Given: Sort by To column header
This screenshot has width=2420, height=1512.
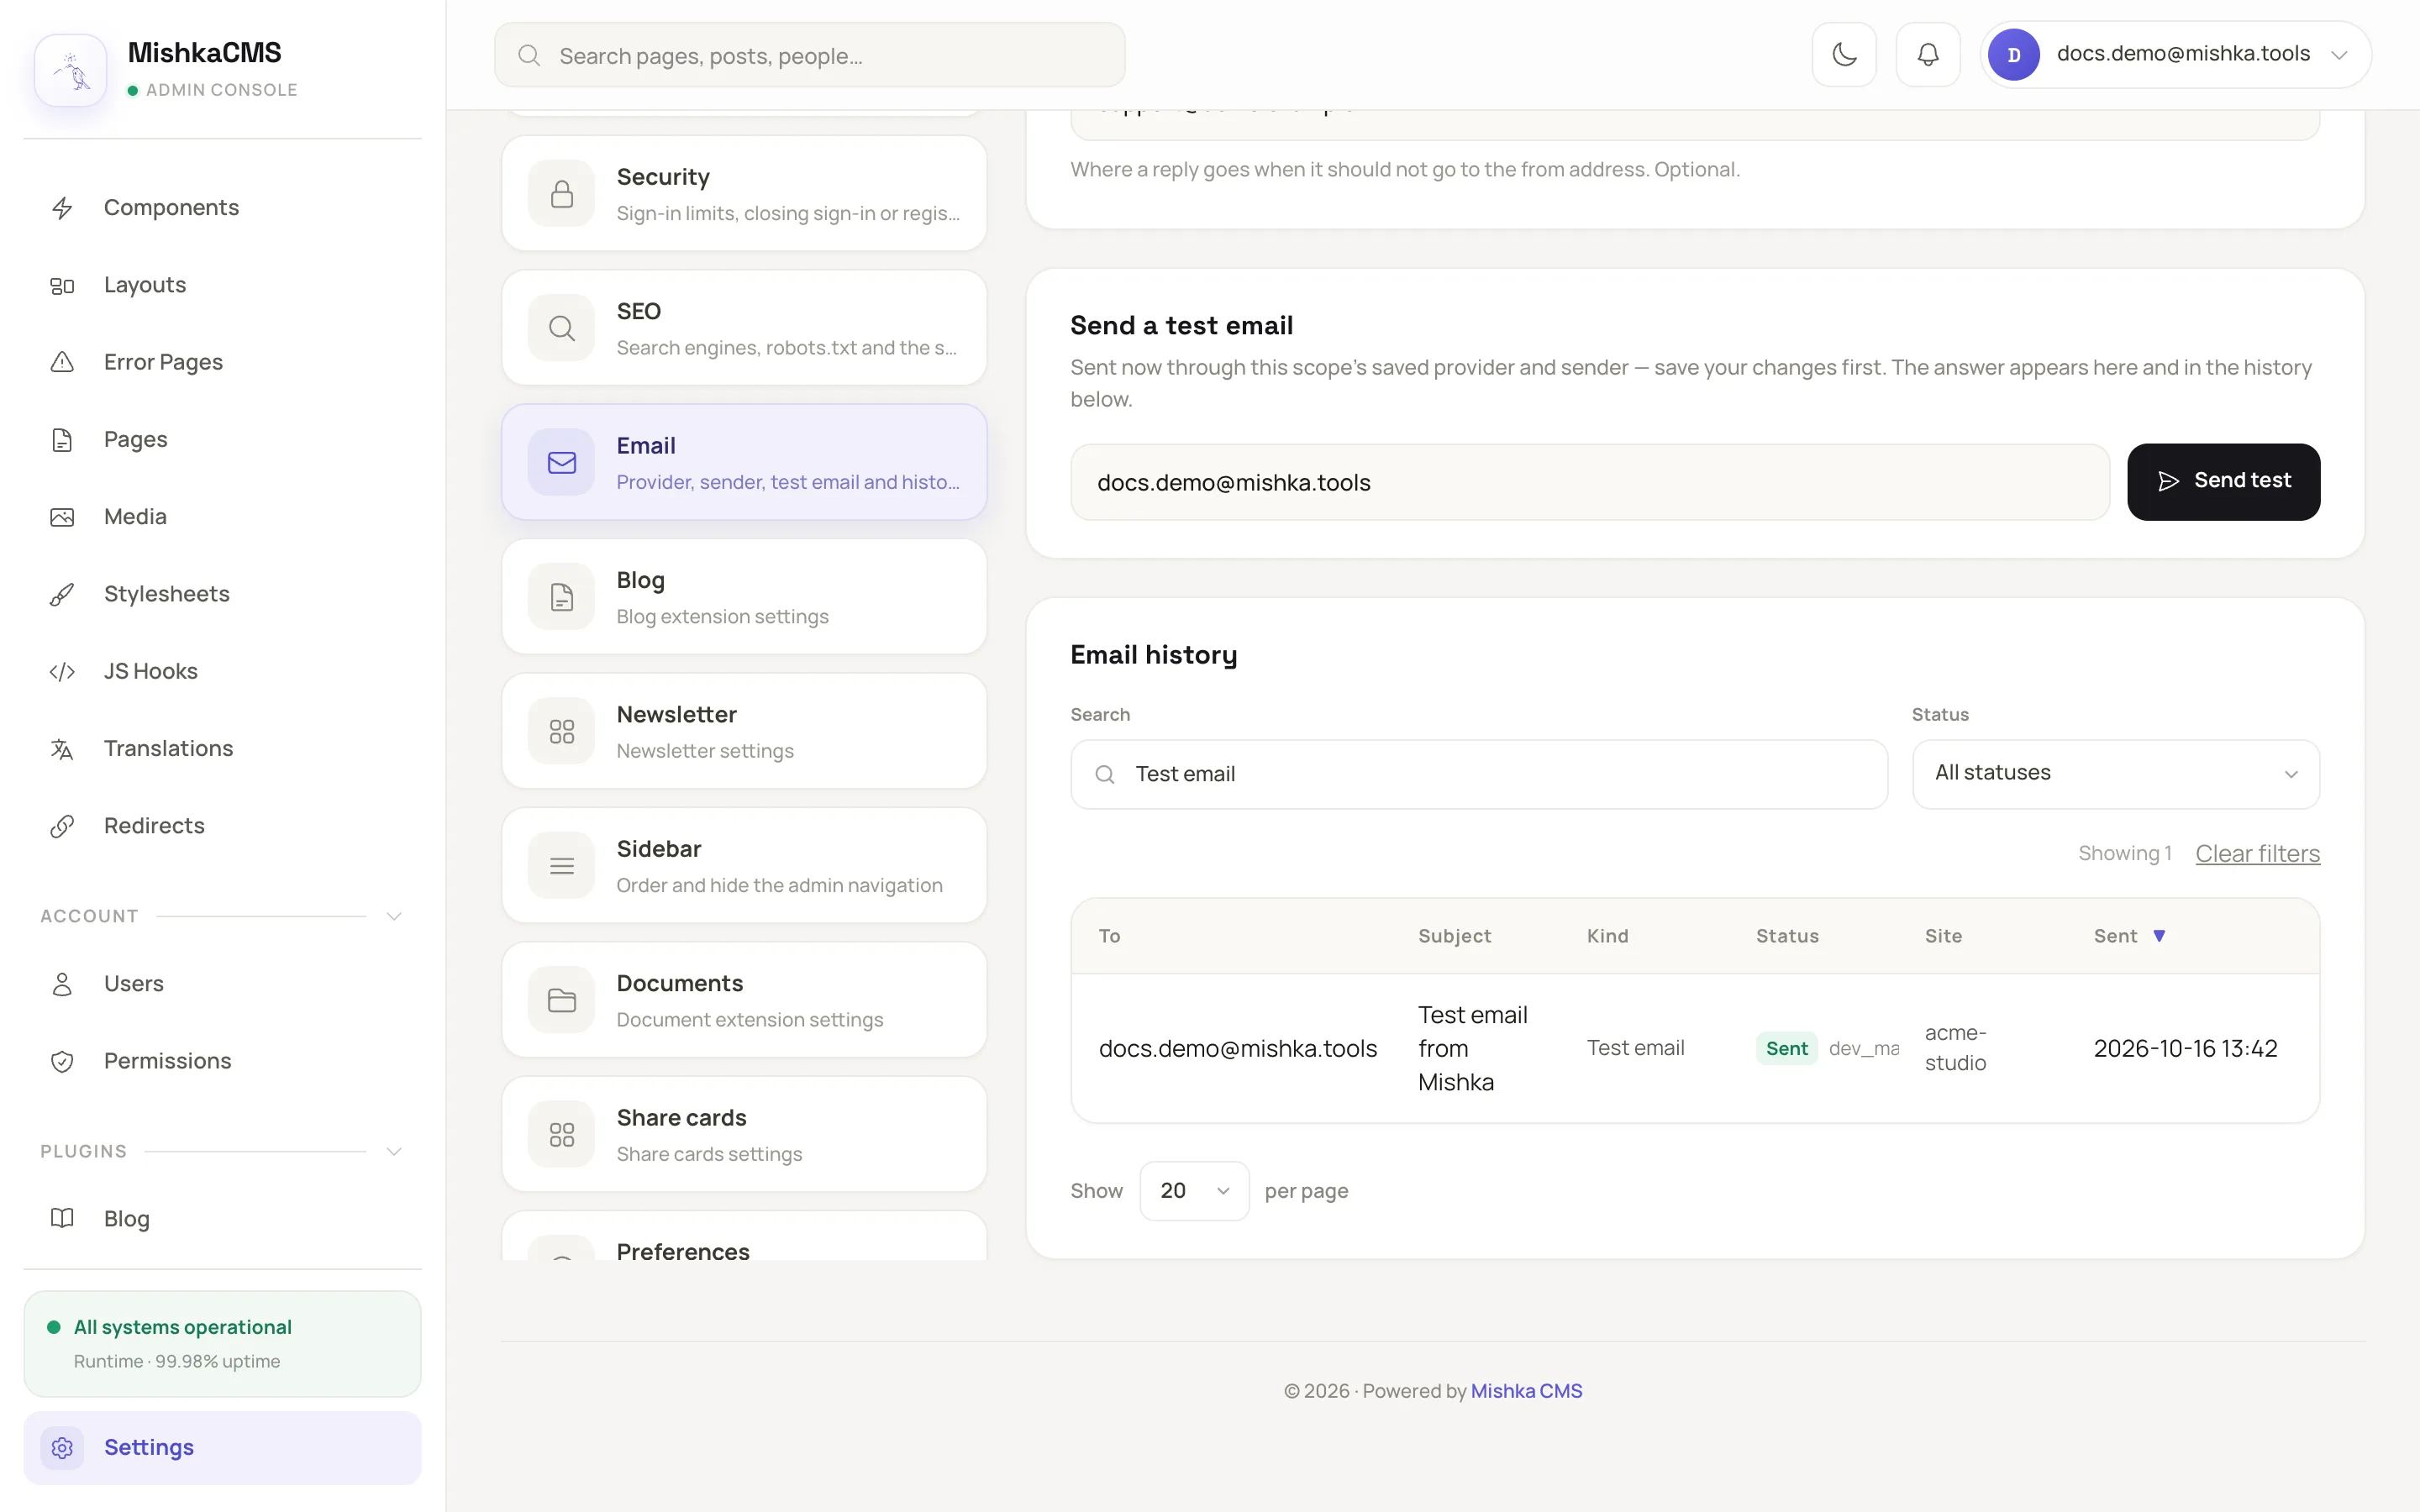Looking at the screenshot, I should coord(1109,936).
